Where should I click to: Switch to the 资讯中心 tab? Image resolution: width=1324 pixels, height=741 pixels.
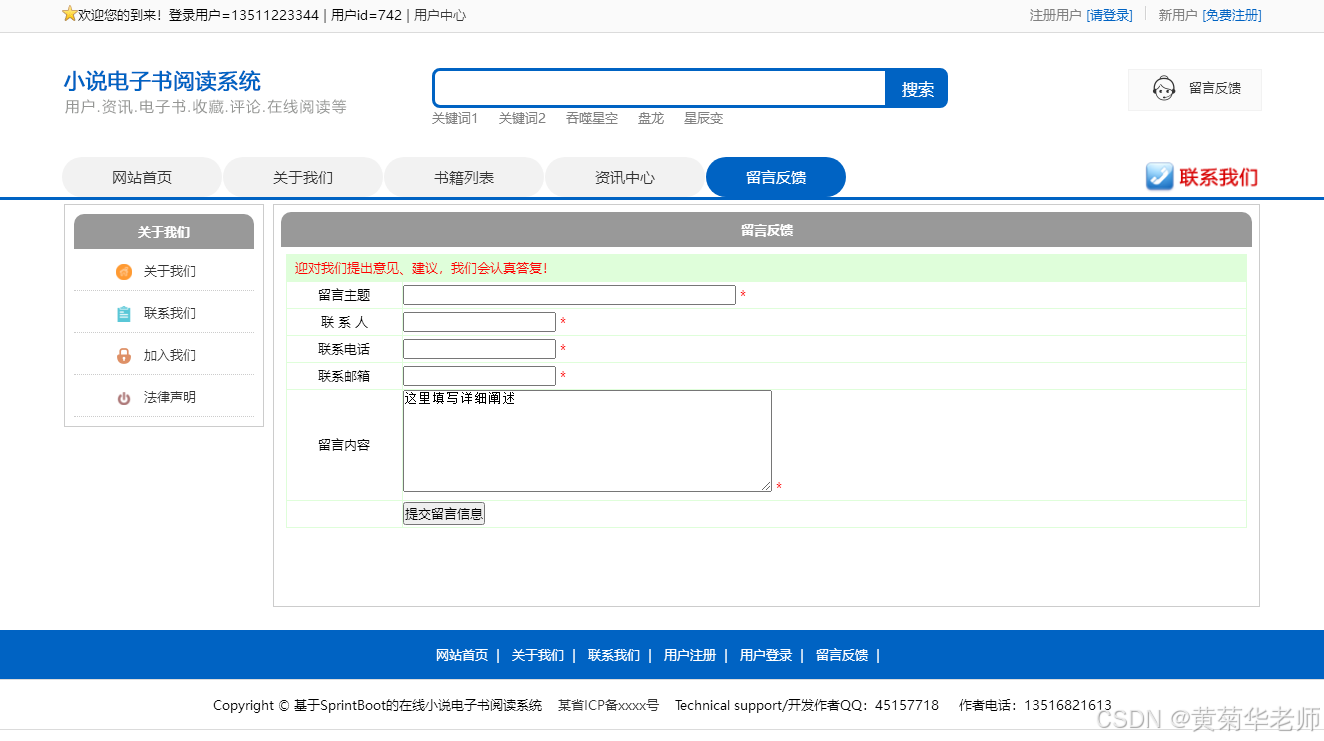(x=625, y=177)
